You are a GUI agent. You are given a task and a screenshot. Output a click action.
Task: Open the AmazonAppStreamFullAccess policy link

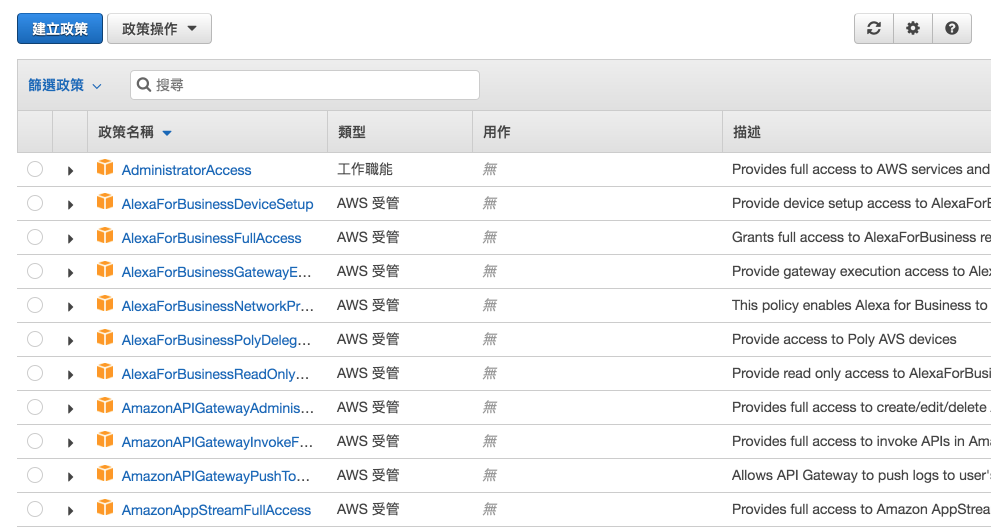216,510
